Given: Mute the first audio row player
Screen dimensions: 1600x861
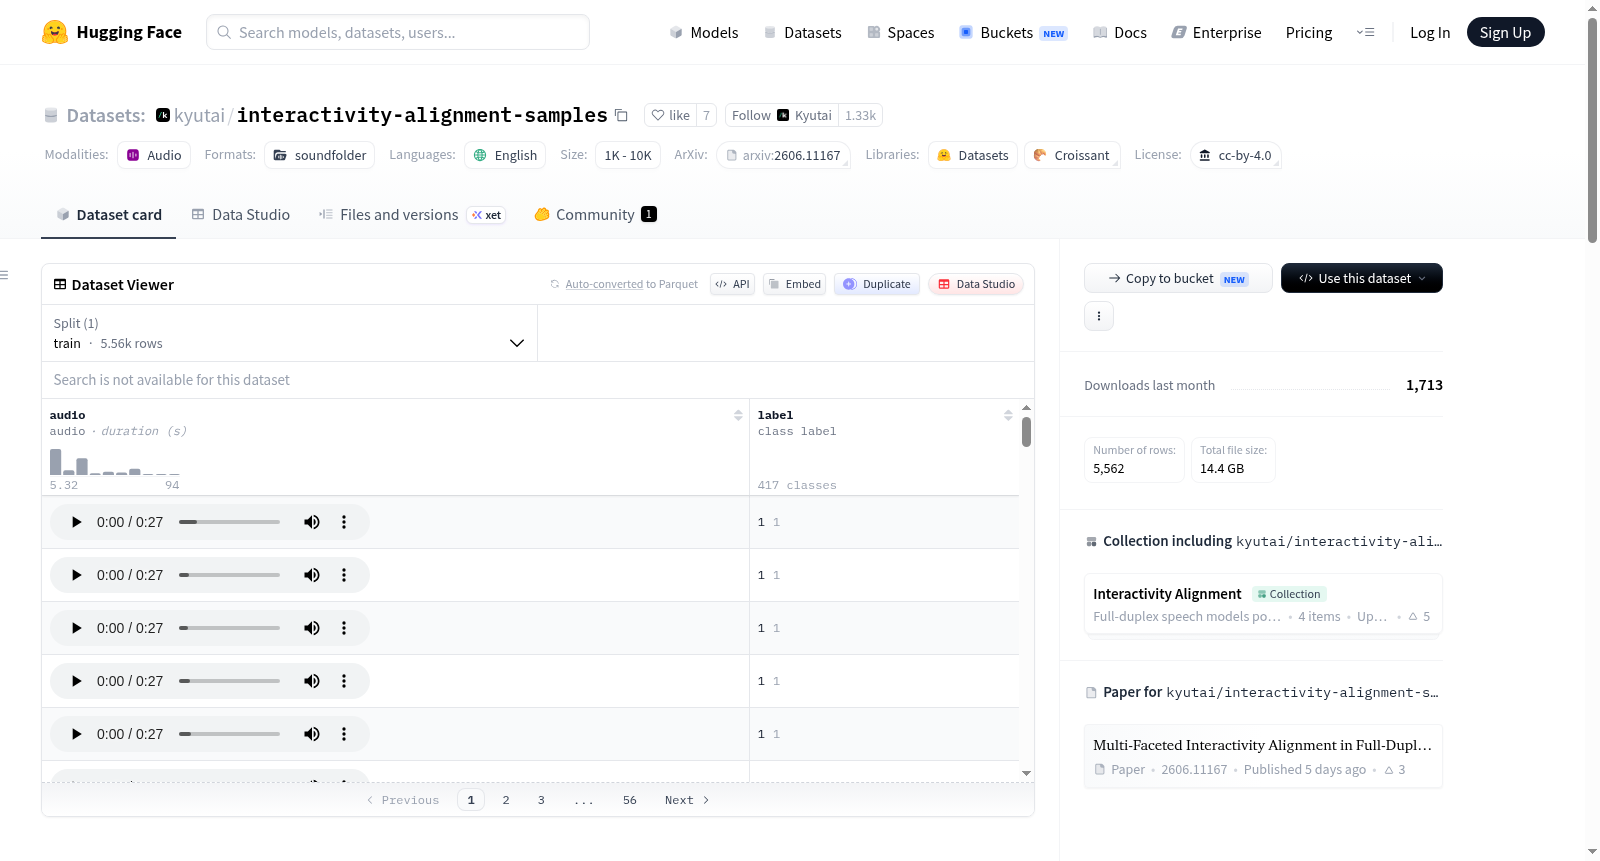Looking at the screenshot, I should click(312, 522).
